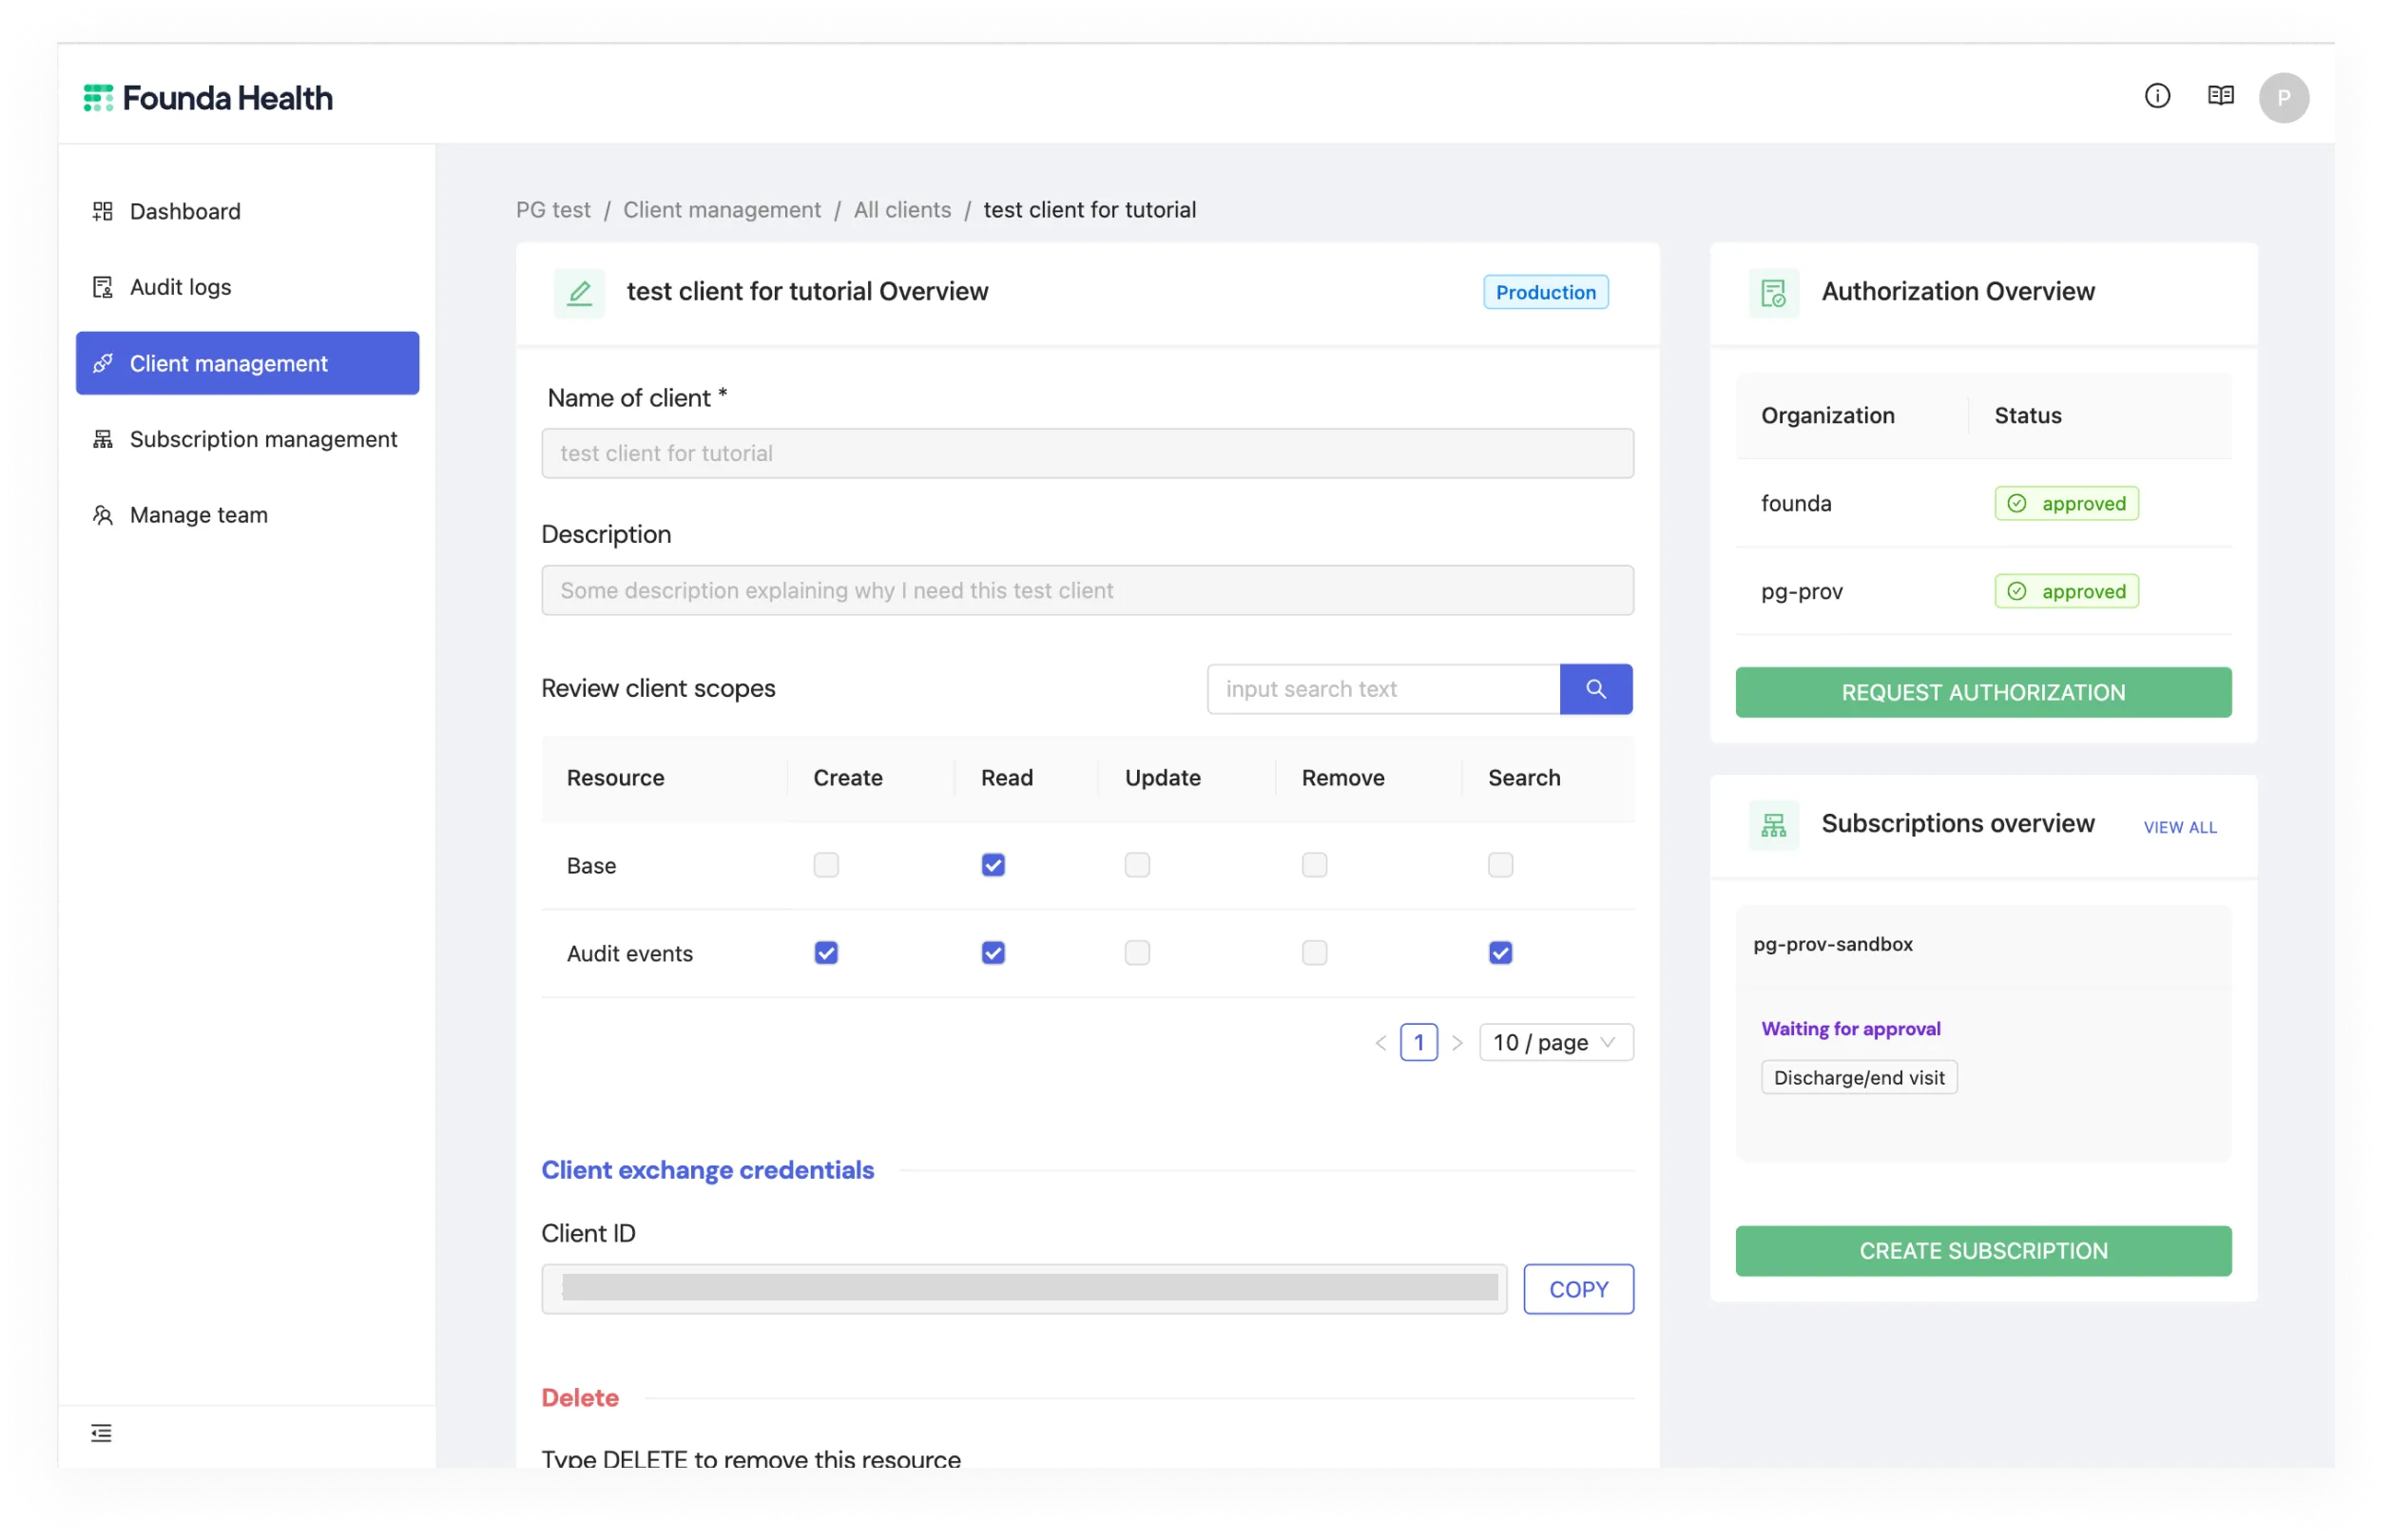
Task: Go to PG test breadcrumb
Action: coord(553,210)
